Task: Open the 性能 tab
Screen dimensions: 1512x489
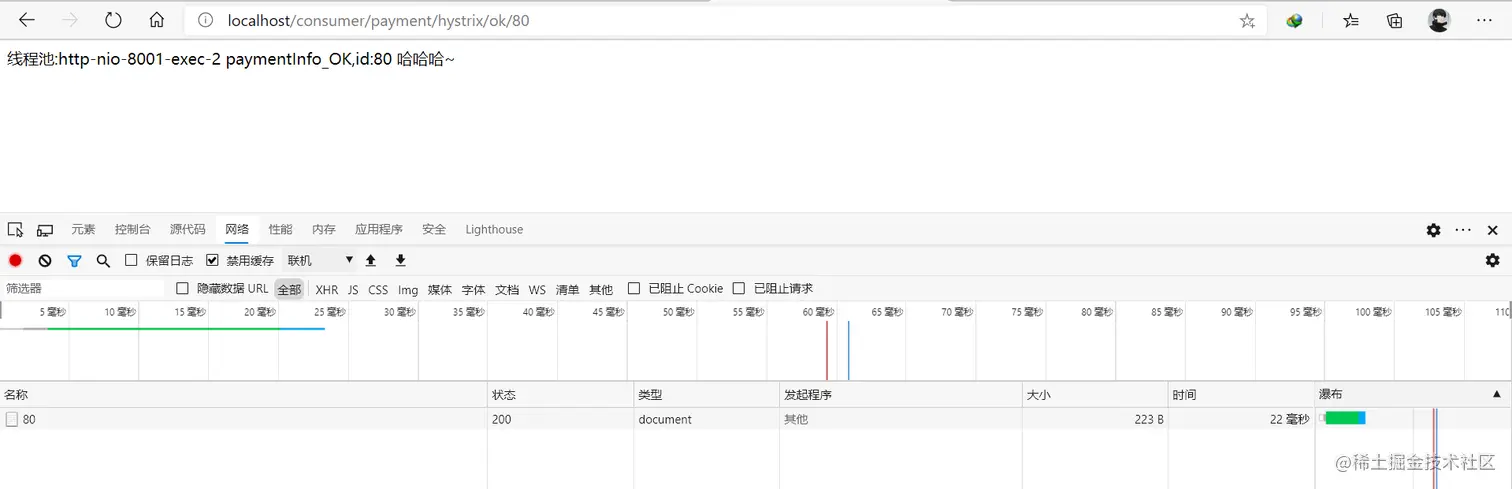Action: [281, 230]
